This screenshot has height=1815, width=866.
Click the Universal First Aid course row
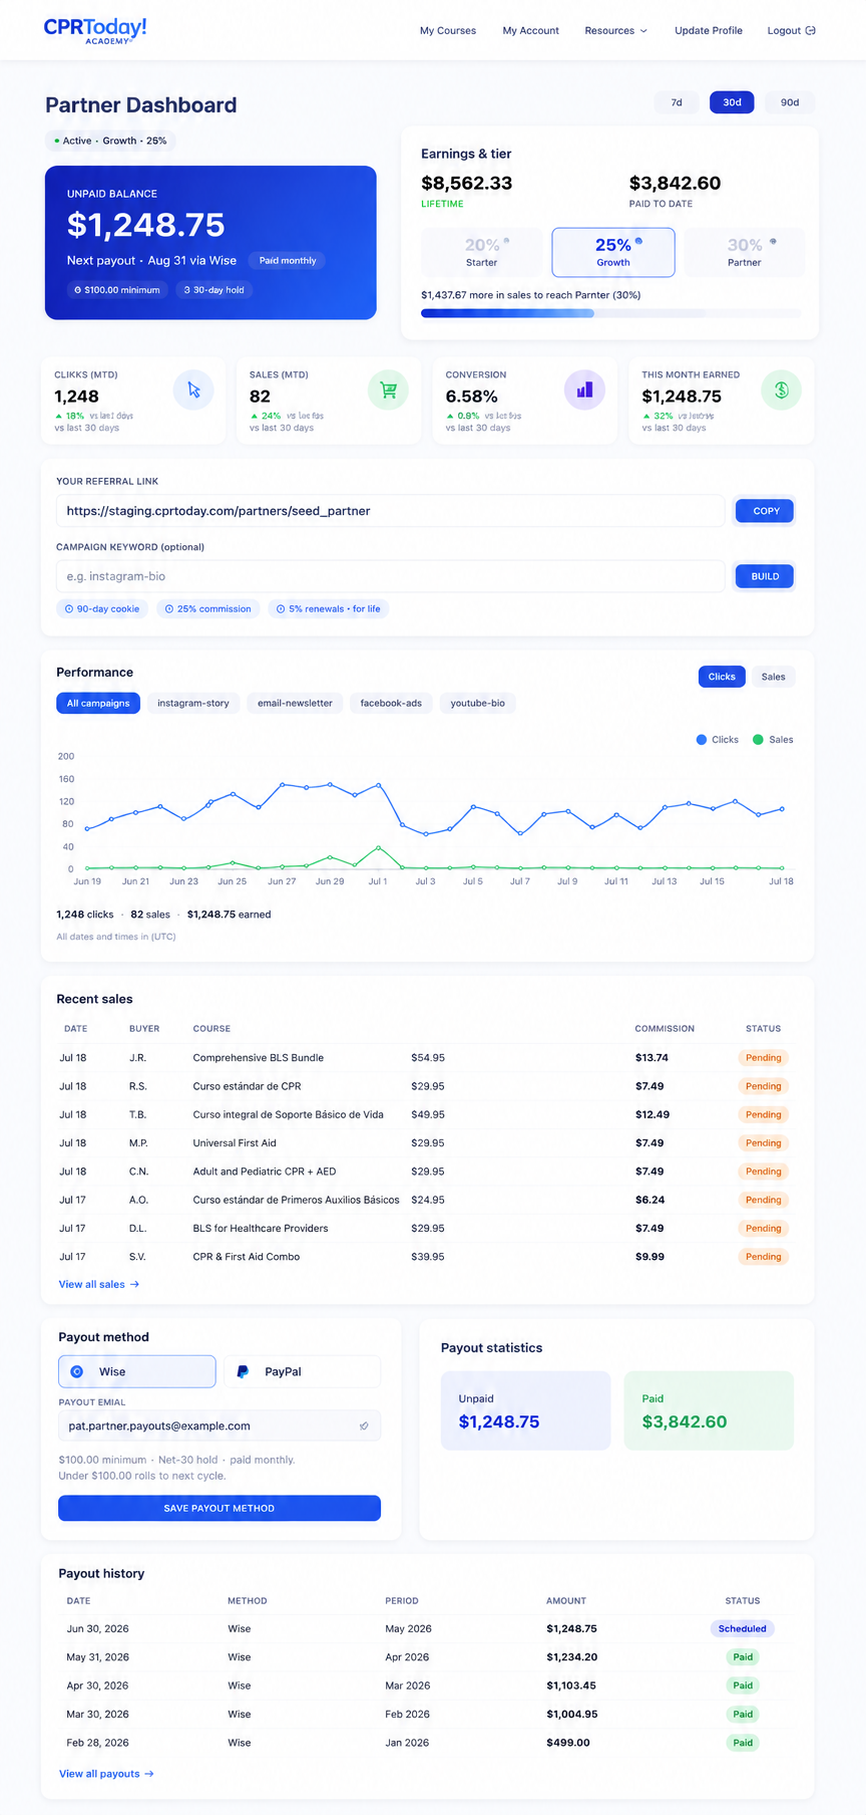point(425,1143)
